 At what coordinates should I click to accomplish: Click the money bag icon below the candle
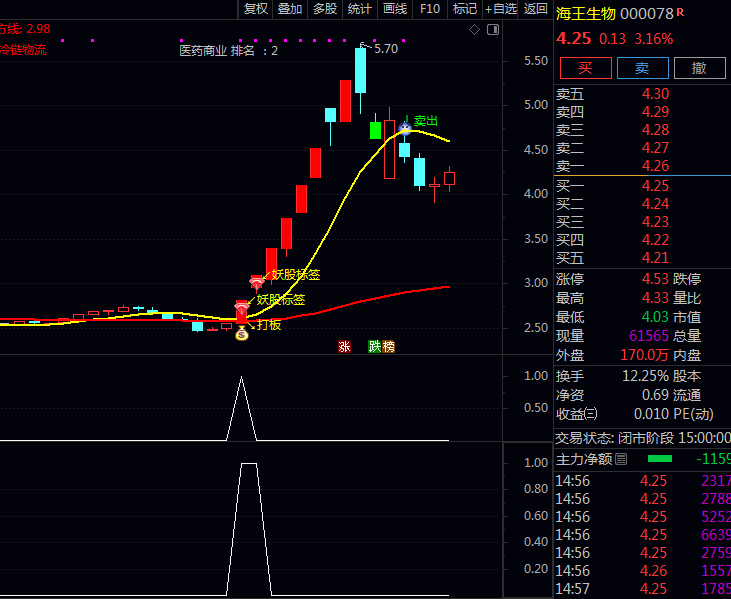241,333
